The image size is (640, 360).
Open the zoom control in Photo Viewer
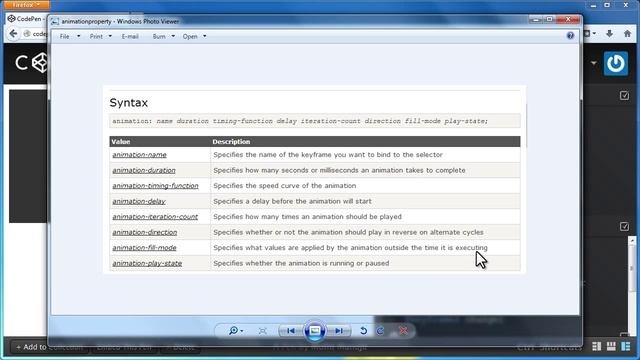point(236,331)
